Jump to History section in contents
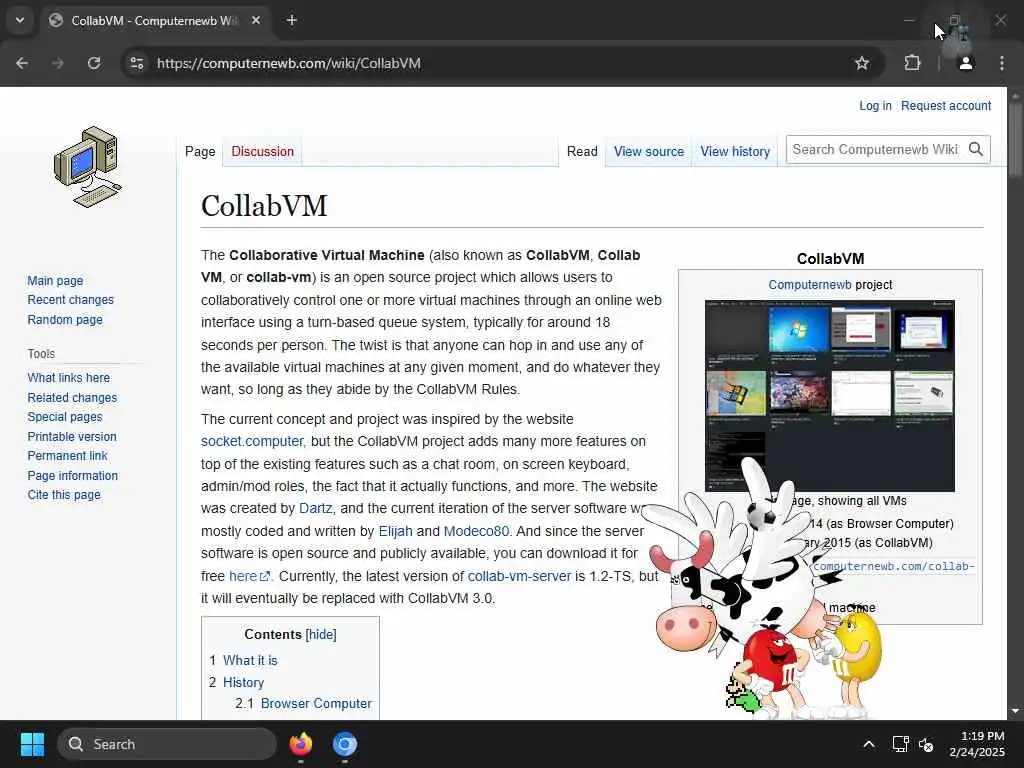The height and width of the screenshot is (768, 1024). pyautogui.click(x=244, y=682)
